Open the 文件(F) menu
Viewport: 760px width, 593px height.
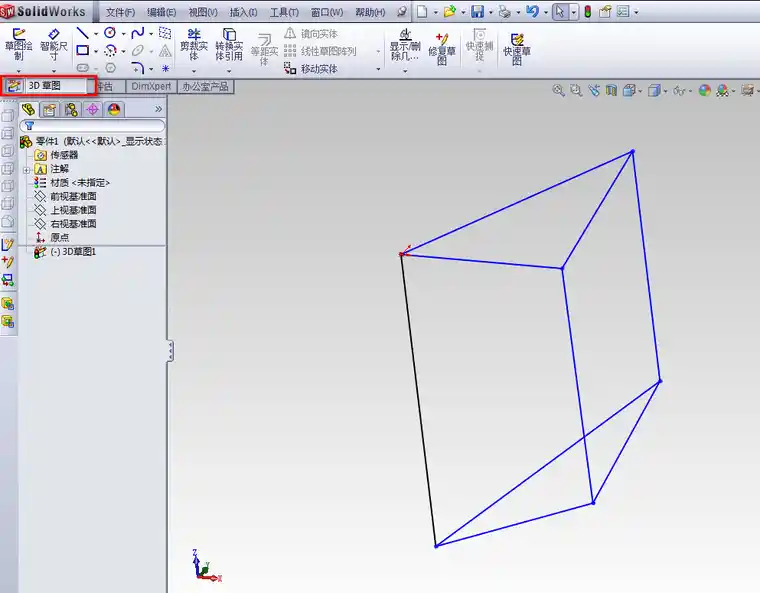pos(120,12)
